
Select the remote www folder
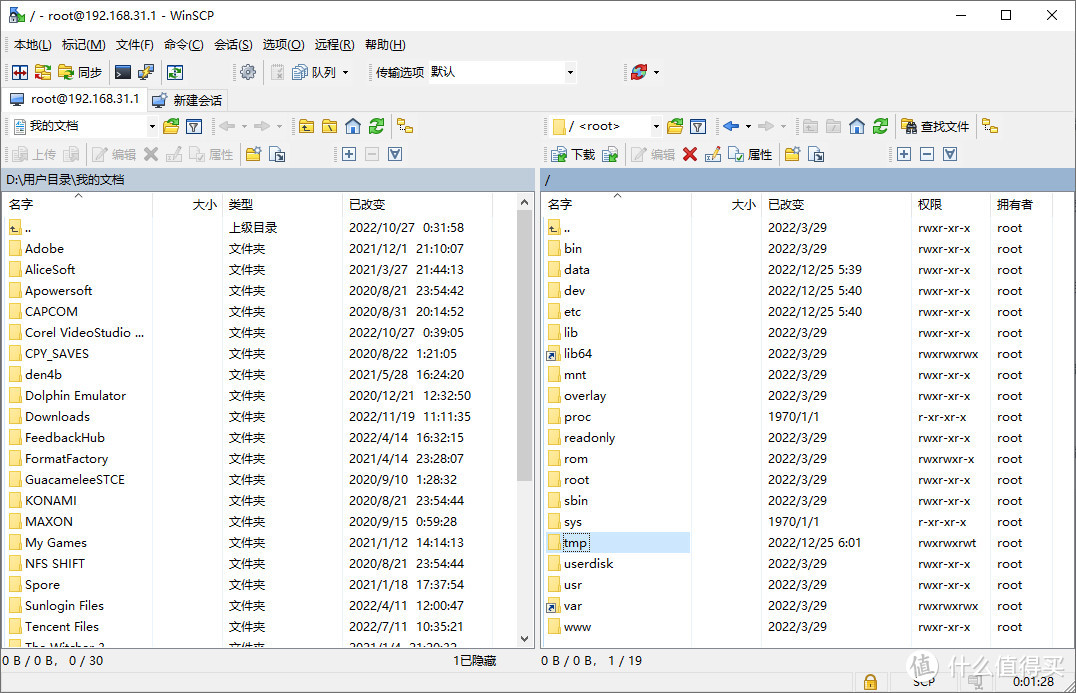coord(577,626)
